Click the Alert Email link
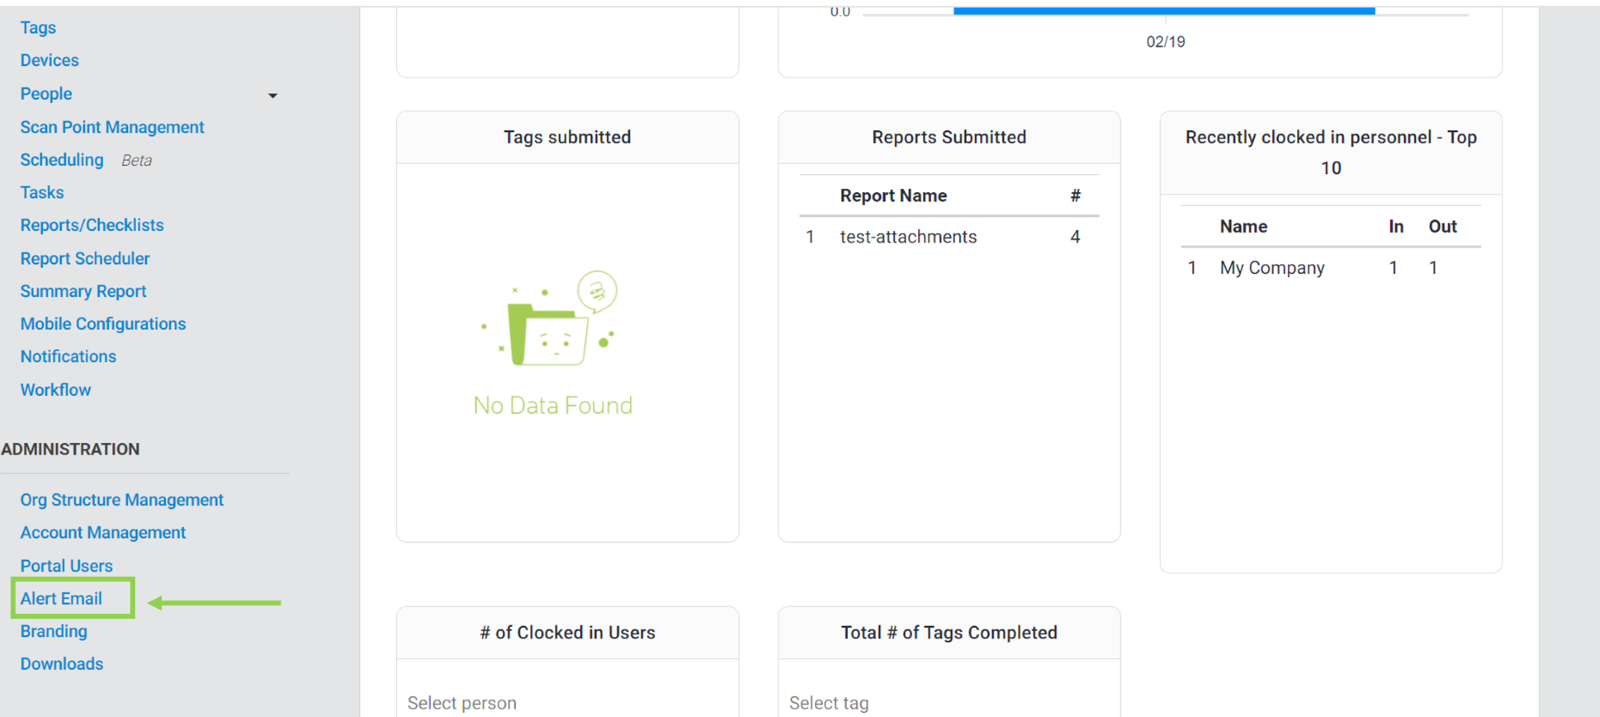This screenshot has width=1600, height=717. click(61, 599)
